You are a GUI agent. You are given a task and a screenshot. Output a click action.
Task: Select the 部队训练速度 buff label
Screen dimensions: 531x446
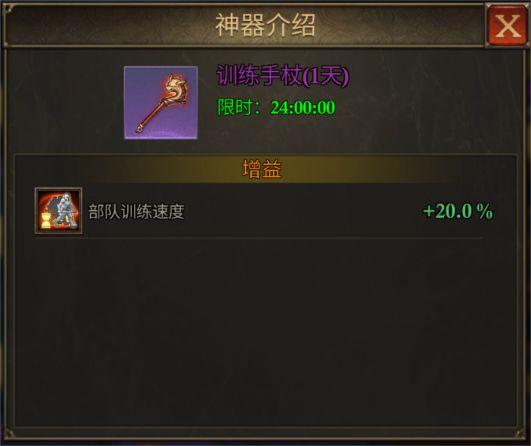[x=136, y=212]
